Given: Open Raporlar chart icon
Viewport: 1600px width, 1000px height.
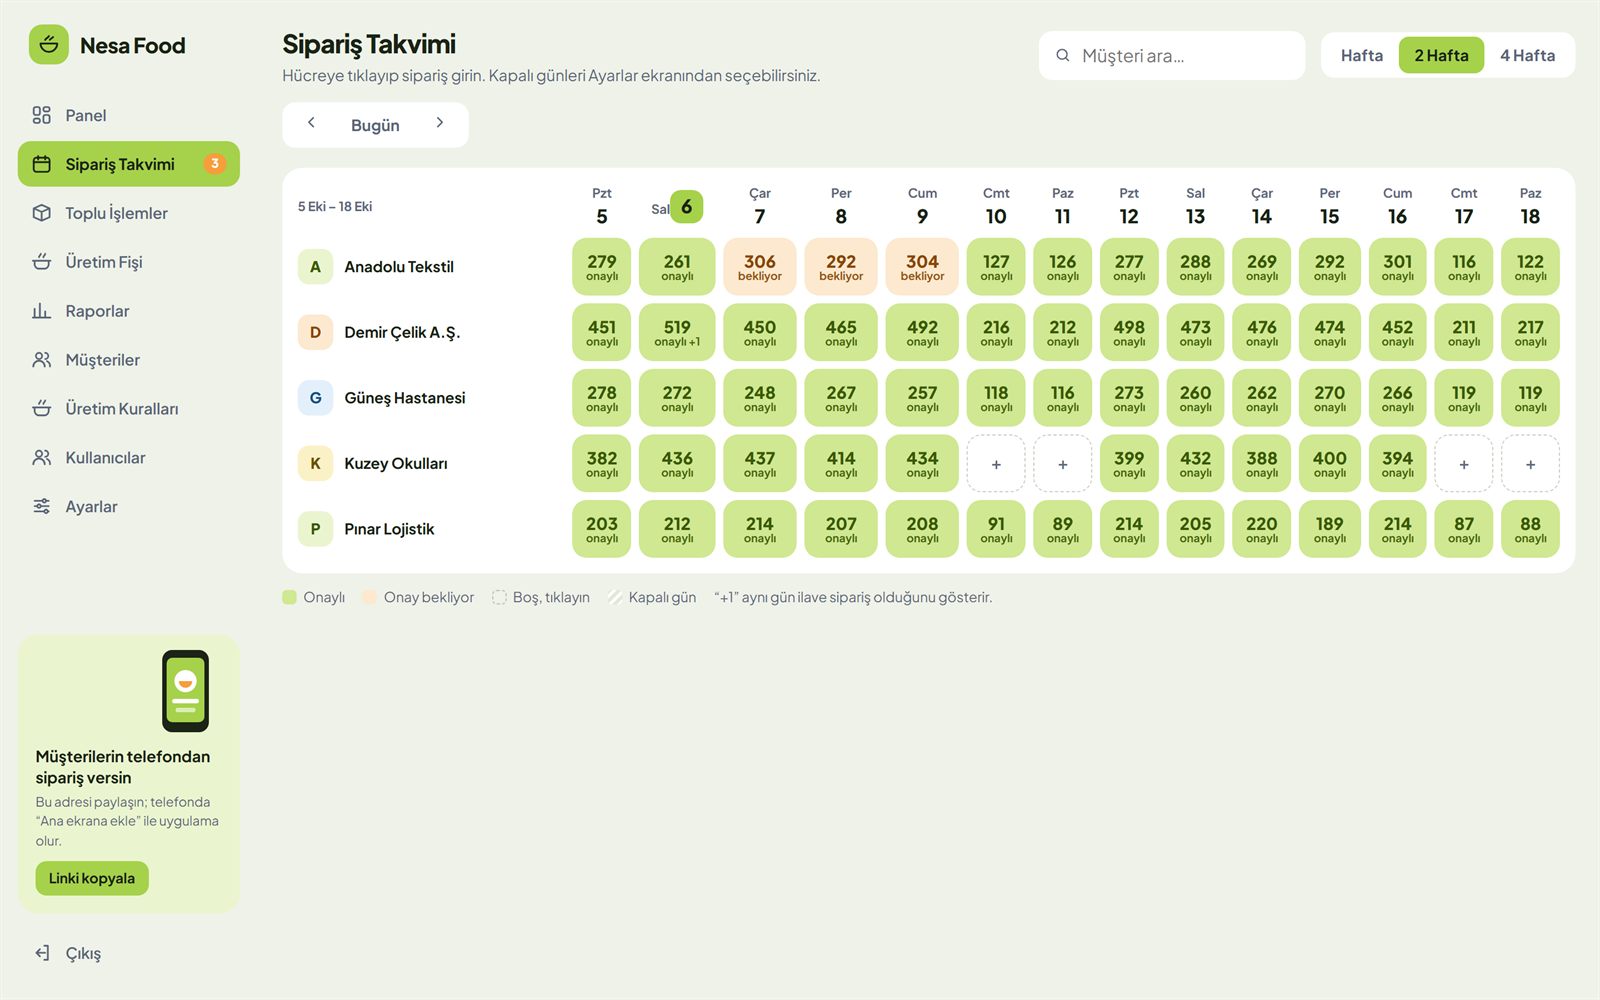Looking at the screenshot, I should 41,311.
